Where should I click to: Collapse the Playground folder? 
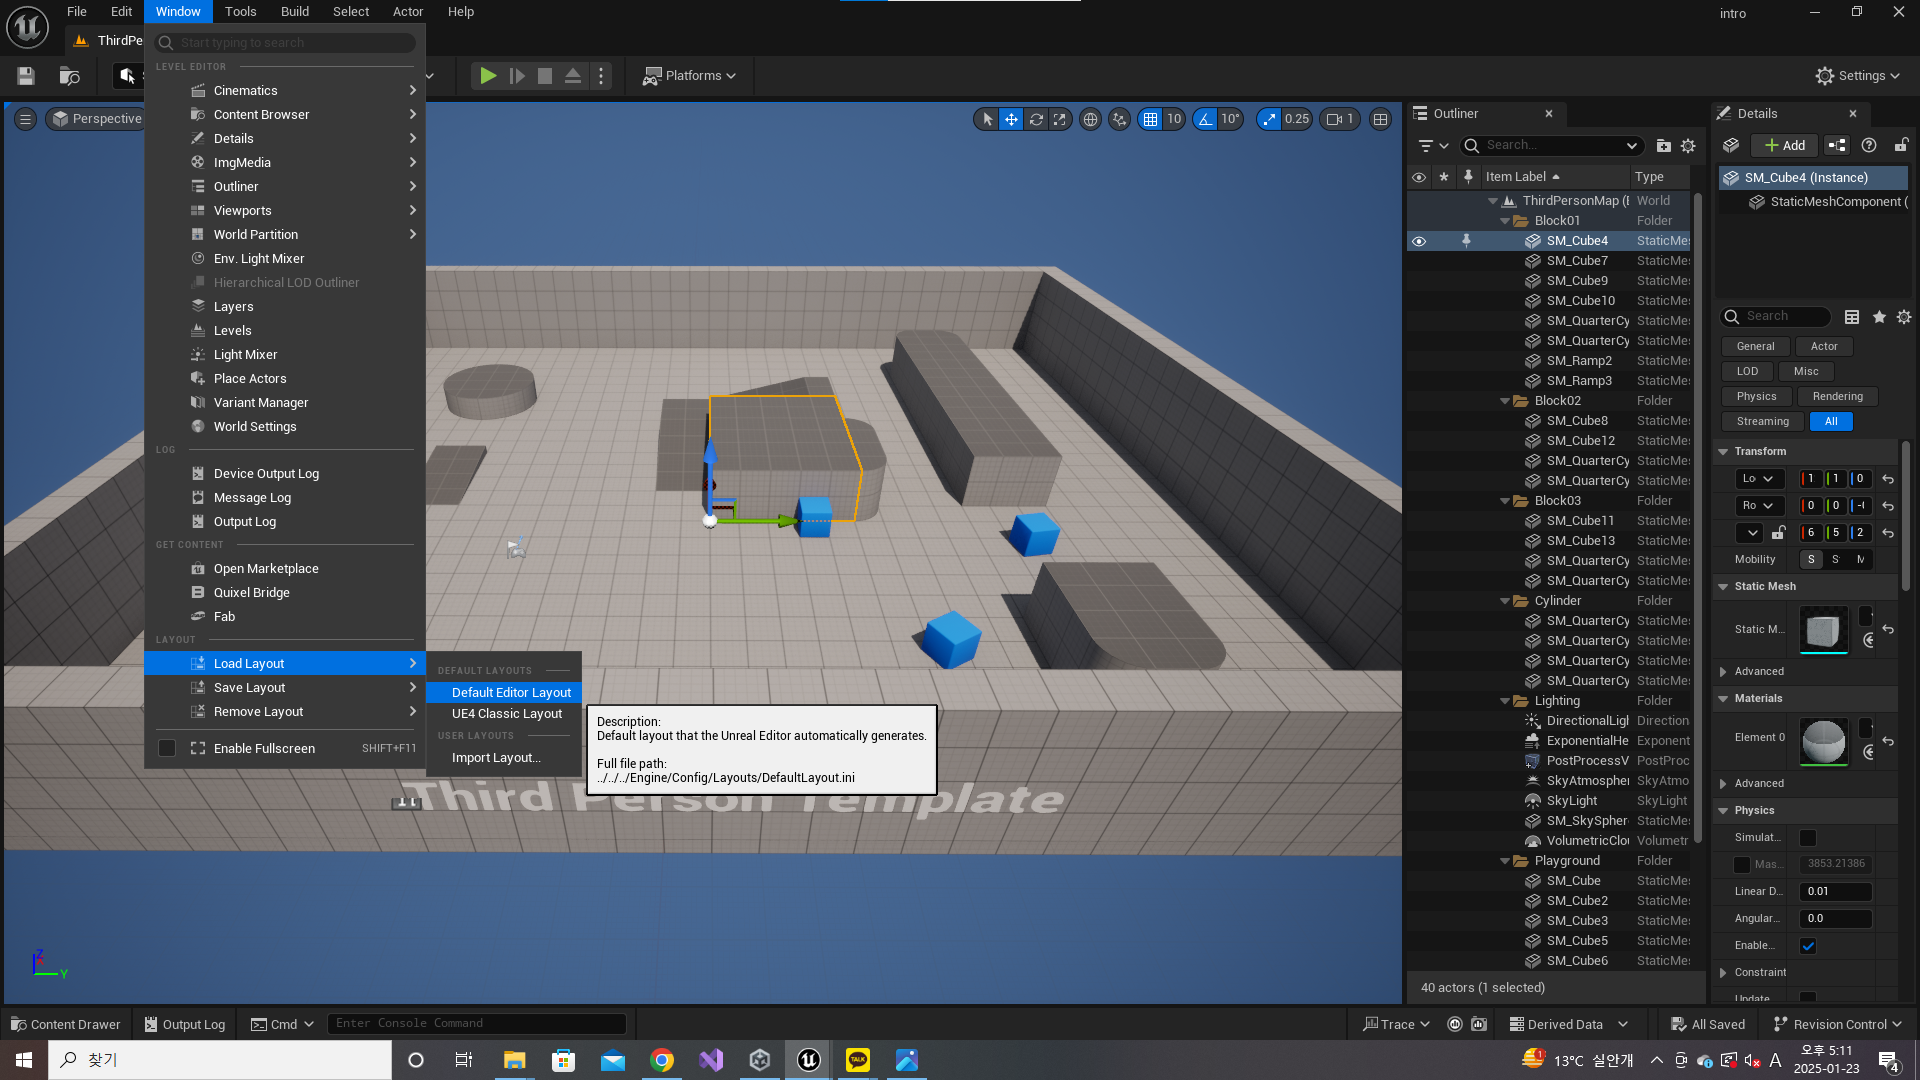1505,861
